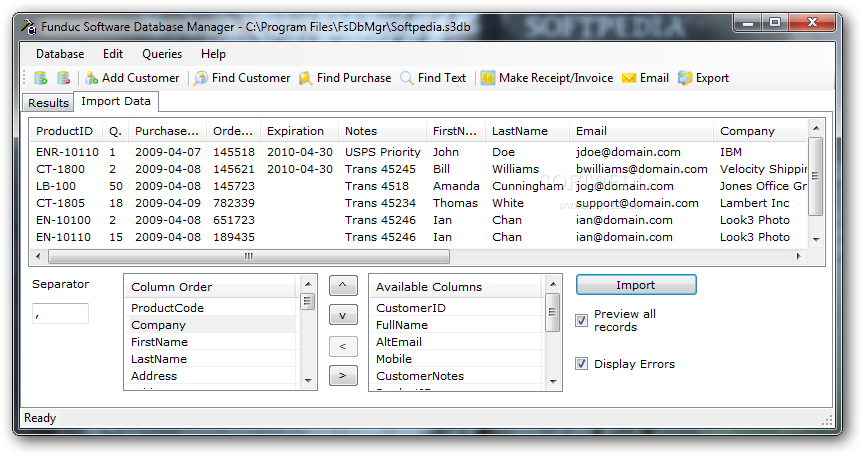Select Address in Column Order list
This screenshot has height=456, width=863.
[212, 376]
